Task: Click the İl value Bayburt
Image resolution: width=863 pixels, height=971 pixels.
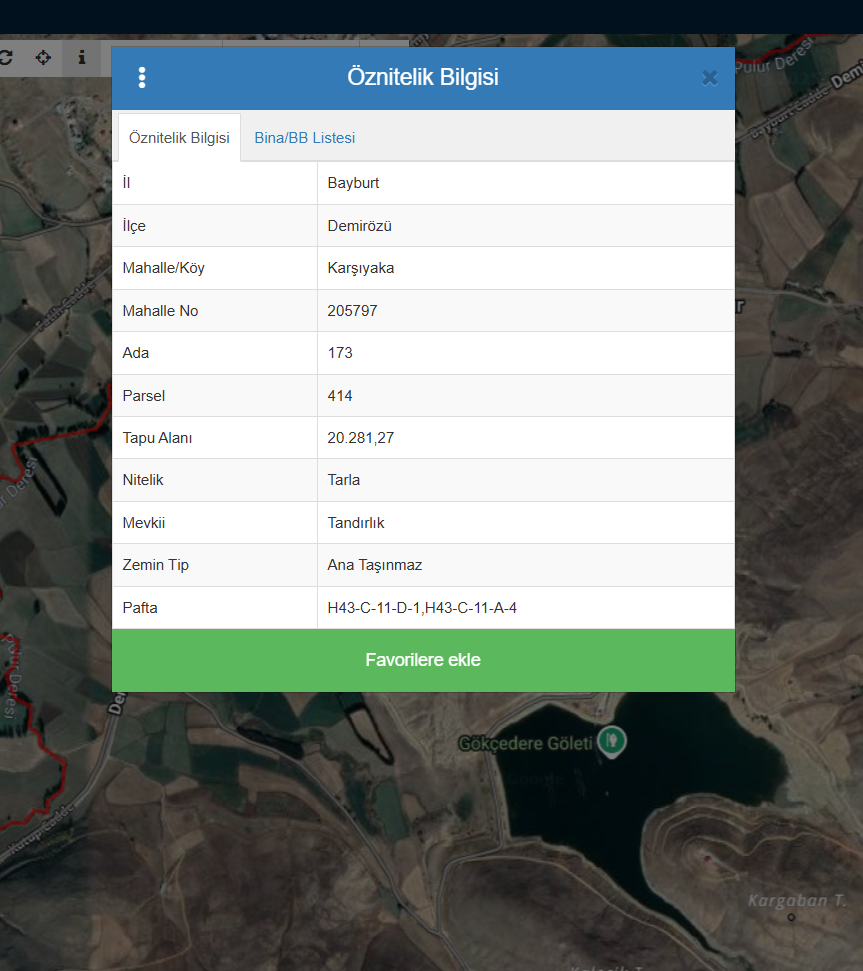Action: [353, 183]
